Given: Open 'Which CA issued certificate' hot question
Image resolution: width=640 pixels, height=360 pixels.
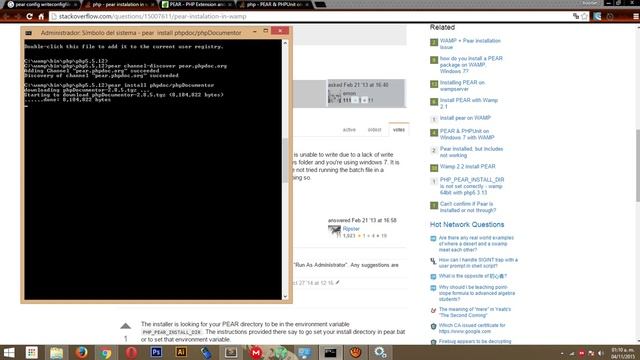Looking at the screenshot, I should [x=472, y=328].
